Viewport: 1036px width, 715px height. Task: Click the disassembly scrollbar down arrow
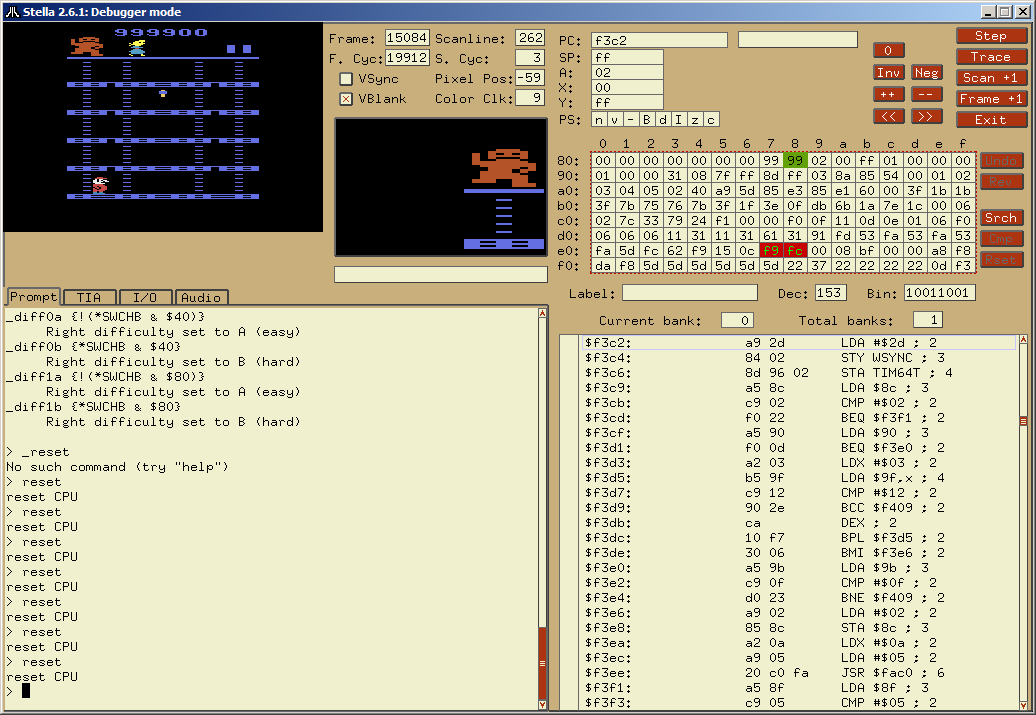pyautogui.click(x=1023, y=704)
